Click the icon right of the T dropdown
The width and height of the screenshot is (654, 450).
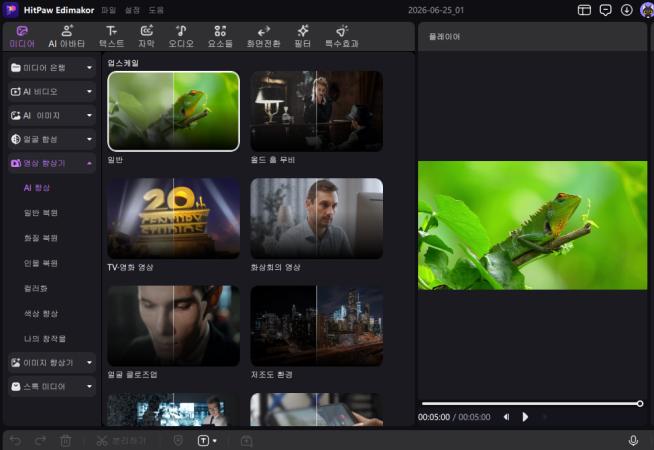click(x=247, y=440)
